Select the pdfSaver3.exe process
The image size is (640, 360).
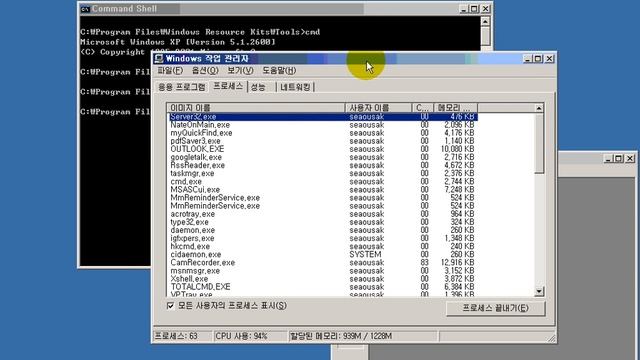[x=195, y=141]
